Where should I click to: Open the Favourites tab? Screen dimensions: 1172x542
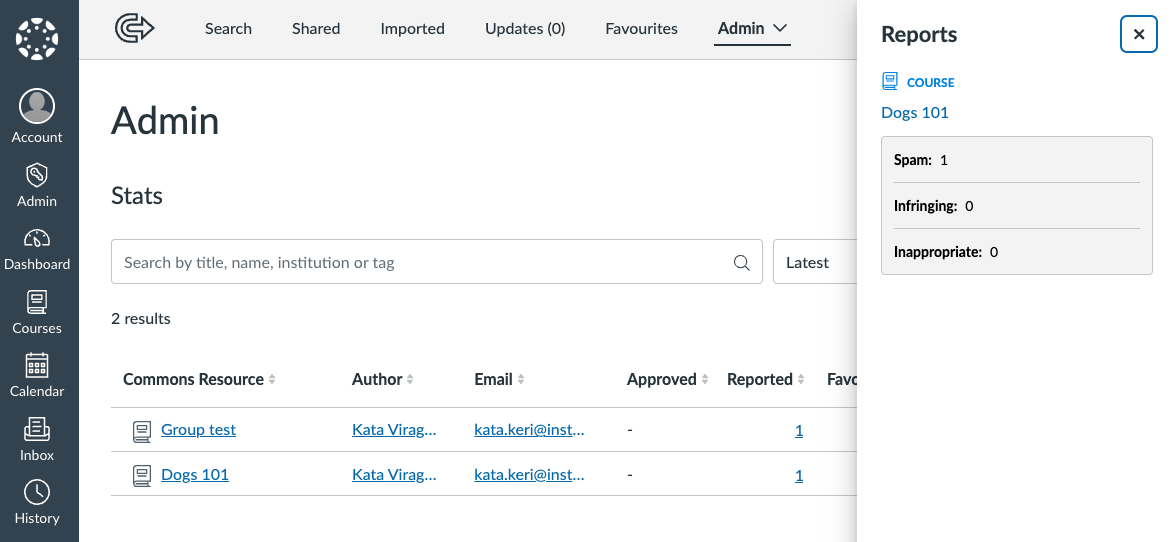coord(641,29)
